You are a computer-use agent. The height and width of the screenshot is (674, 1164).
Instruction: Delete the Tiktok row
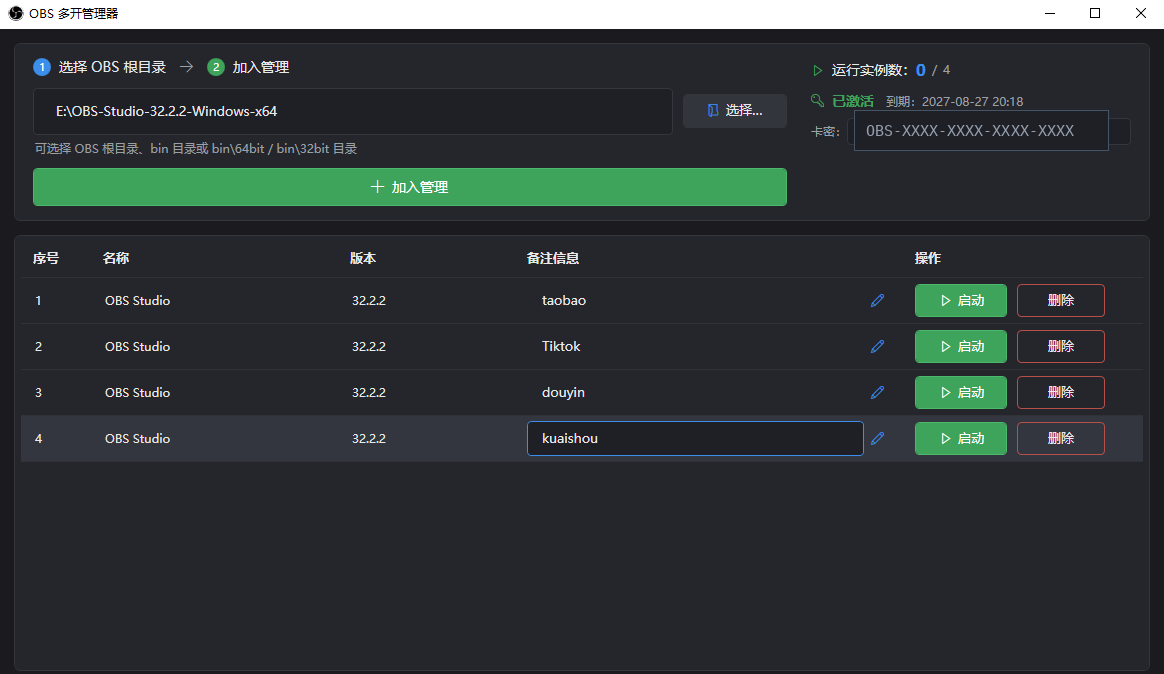click(1061, 347)
